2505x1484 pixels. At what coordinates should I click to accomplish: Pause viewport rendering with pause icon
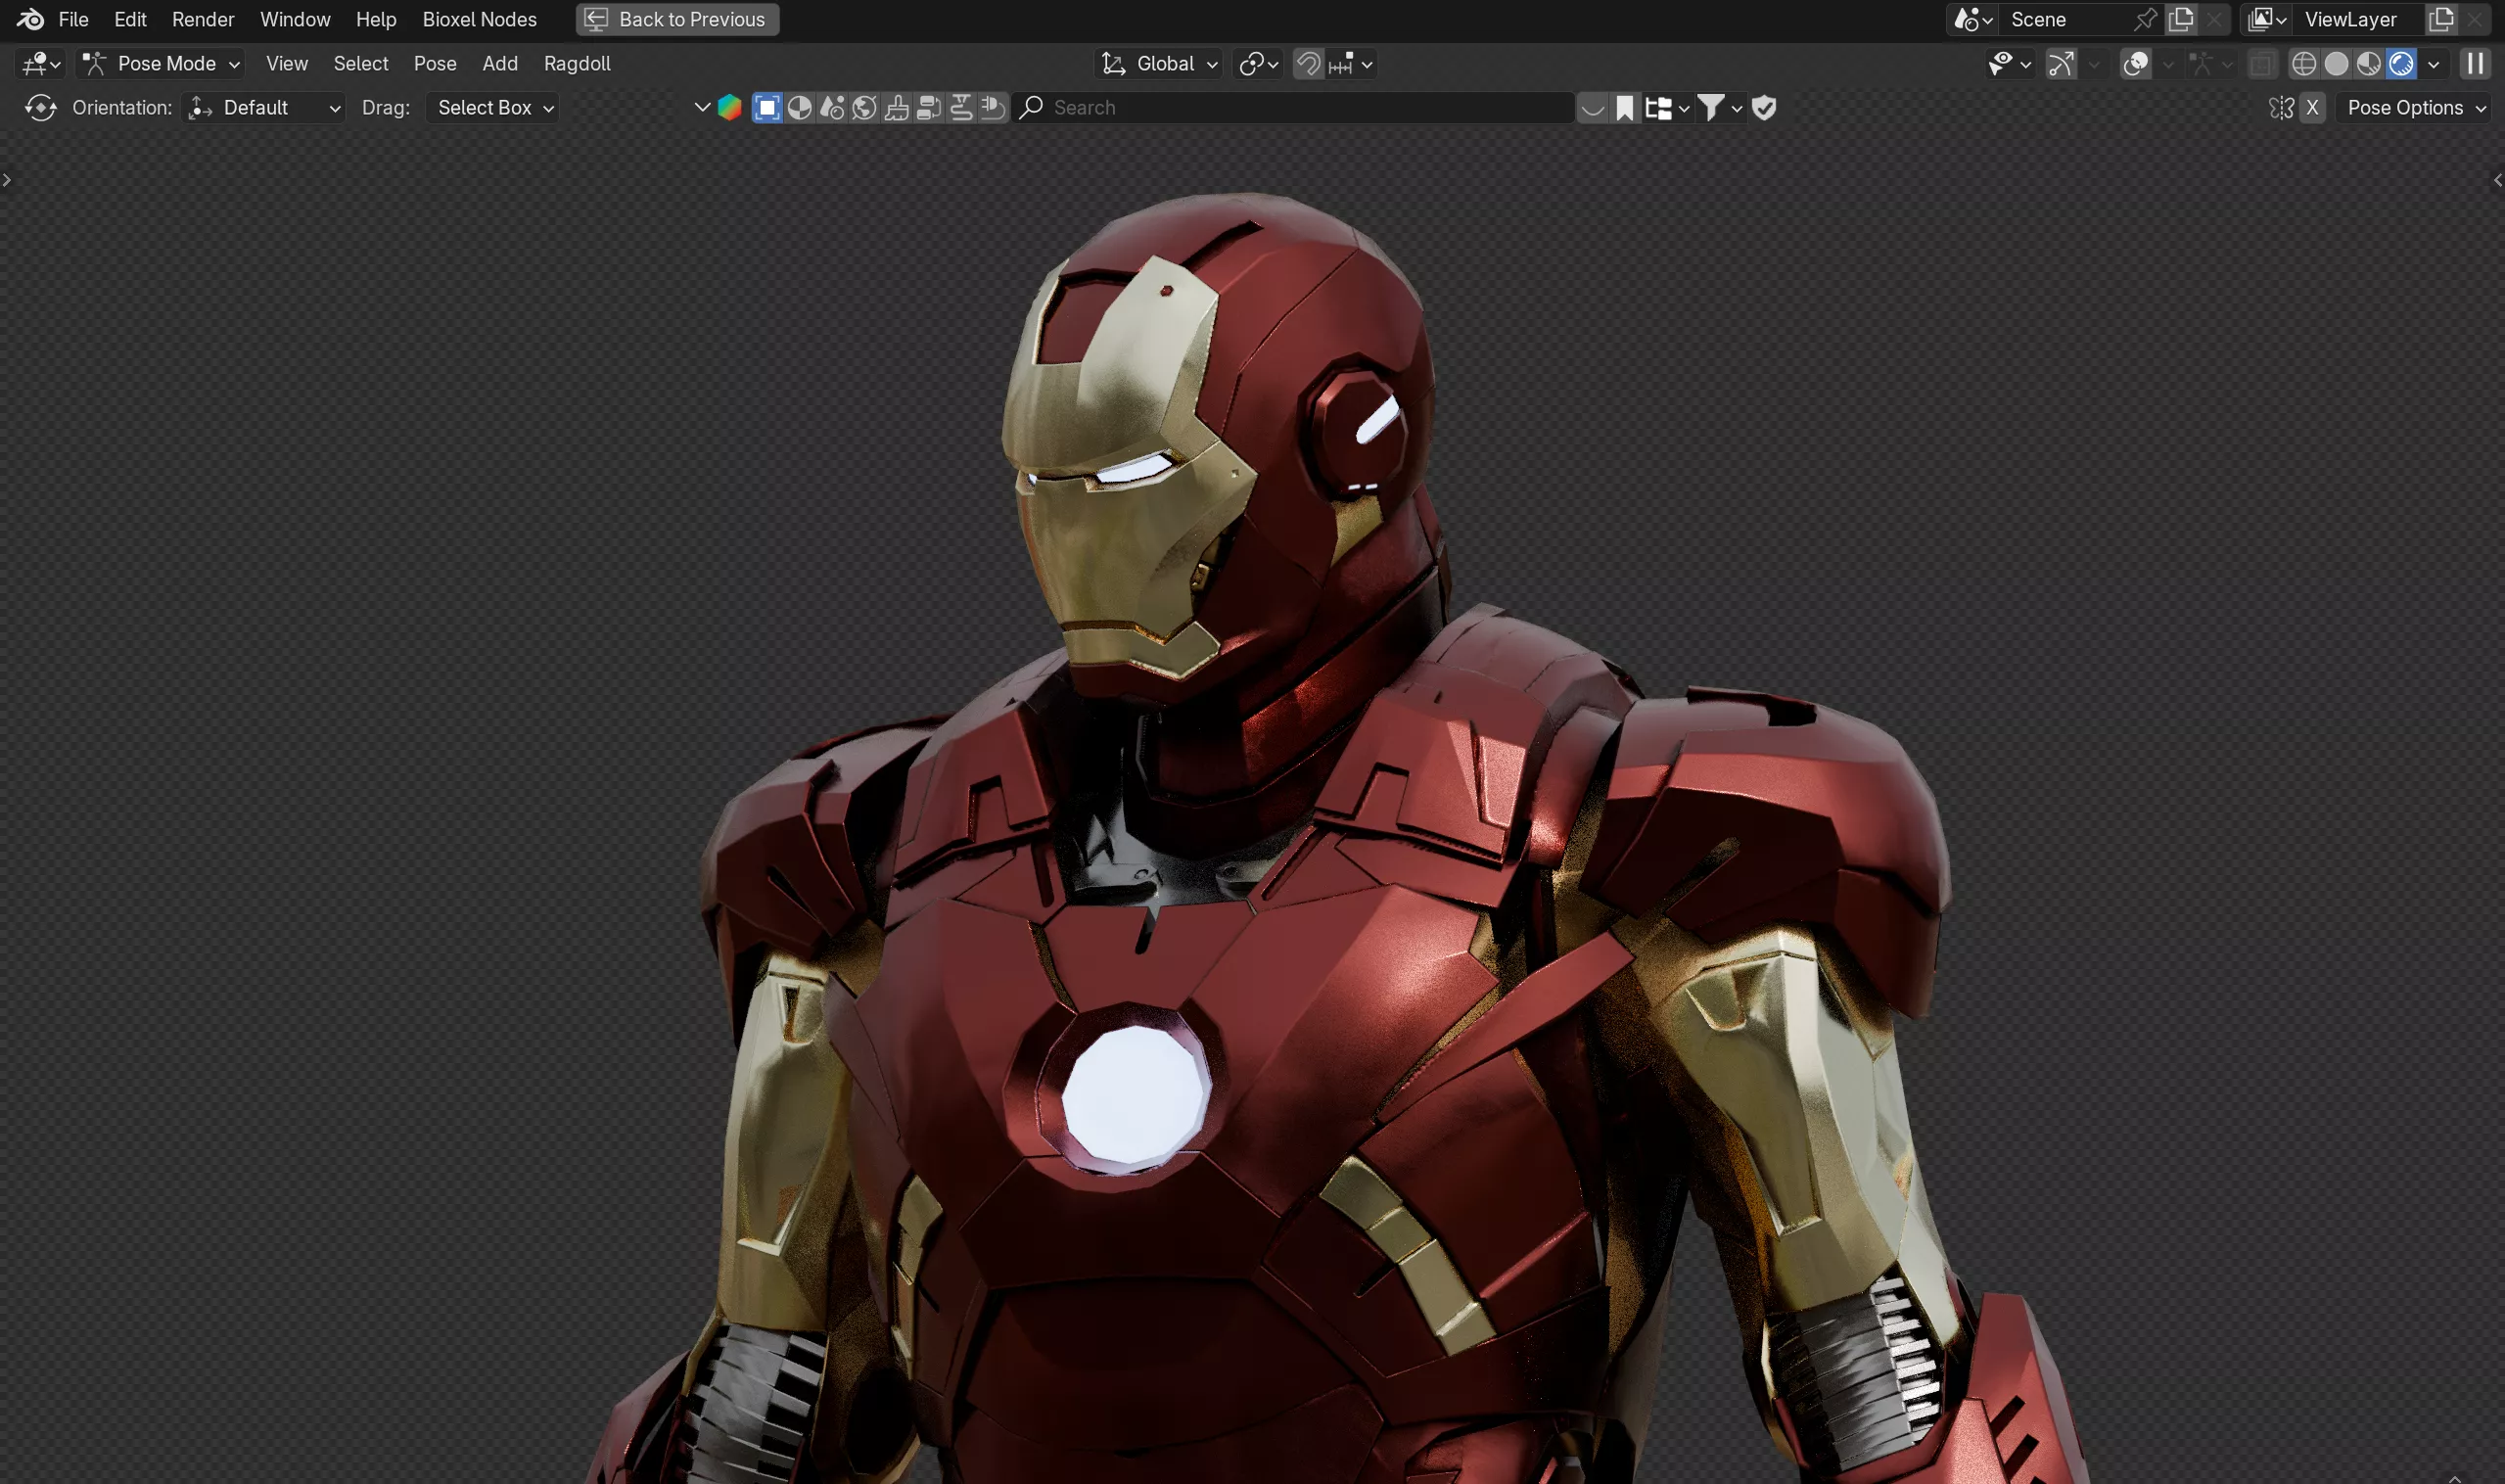[2475, 64]
